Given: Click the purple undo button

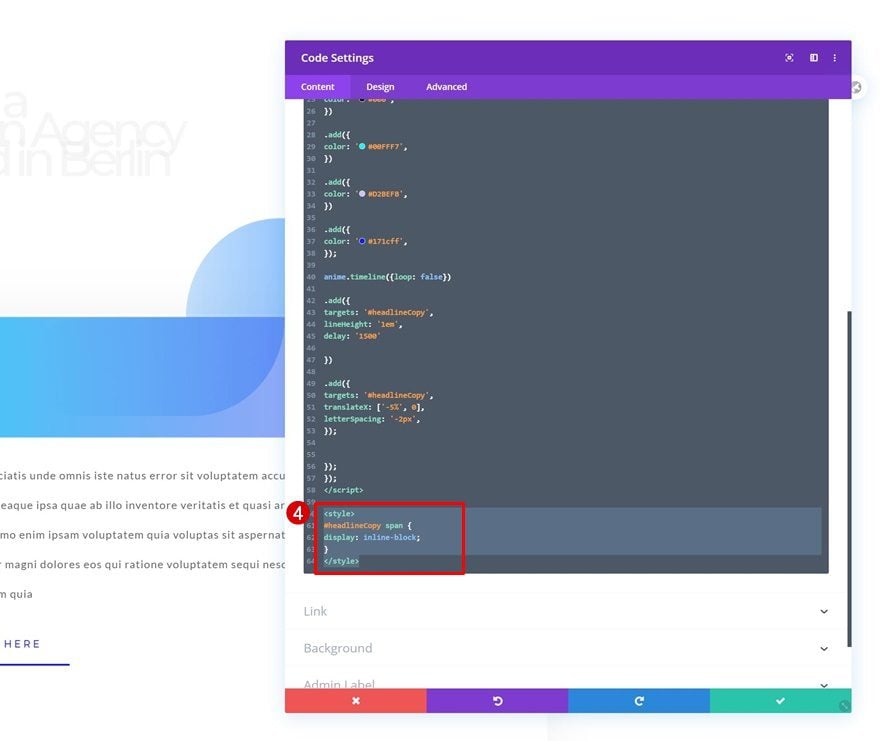Looking at the screenshot, I should coord(497,701).
